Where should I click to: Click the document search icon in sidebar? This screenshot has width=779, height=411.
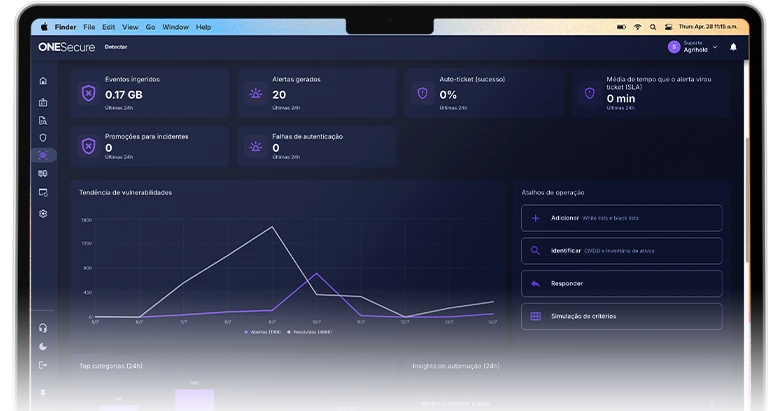coord(43,120)
